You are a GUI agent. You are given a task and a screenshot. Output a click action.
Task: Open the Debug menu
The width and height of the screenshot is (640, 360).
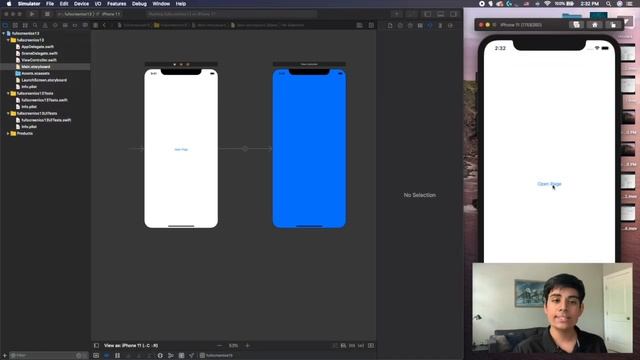[x=139, y=4]
